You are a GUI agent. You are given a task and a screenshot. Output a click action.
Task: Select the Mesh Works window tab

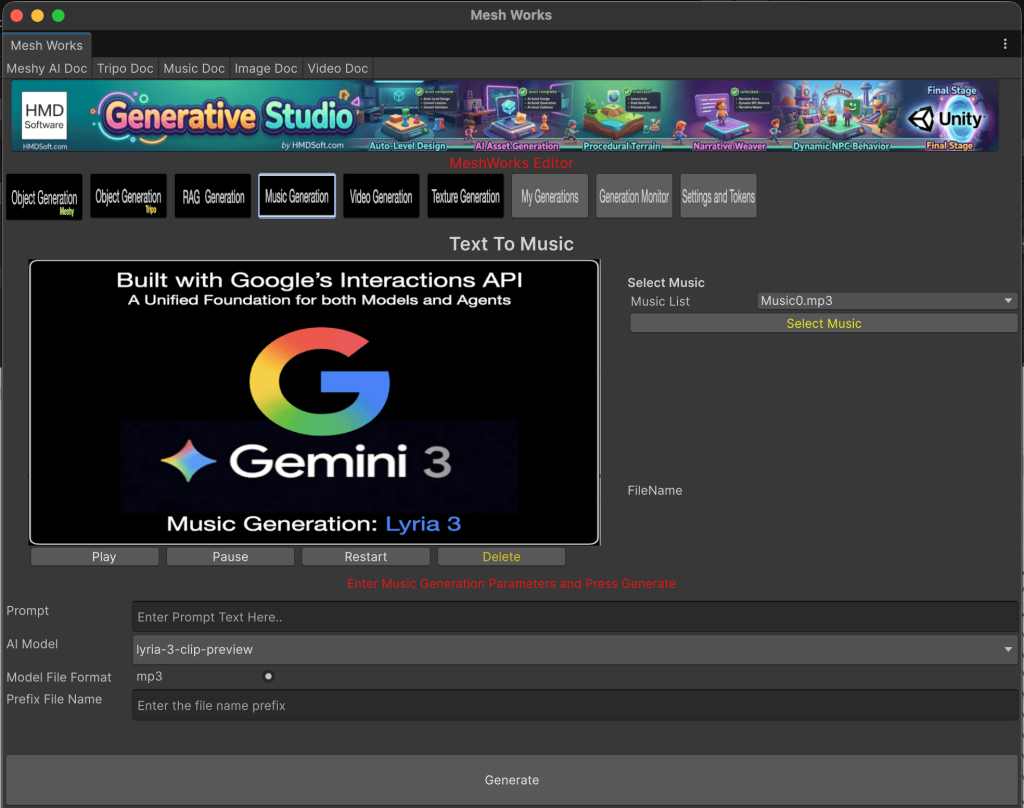pos(47,45)
